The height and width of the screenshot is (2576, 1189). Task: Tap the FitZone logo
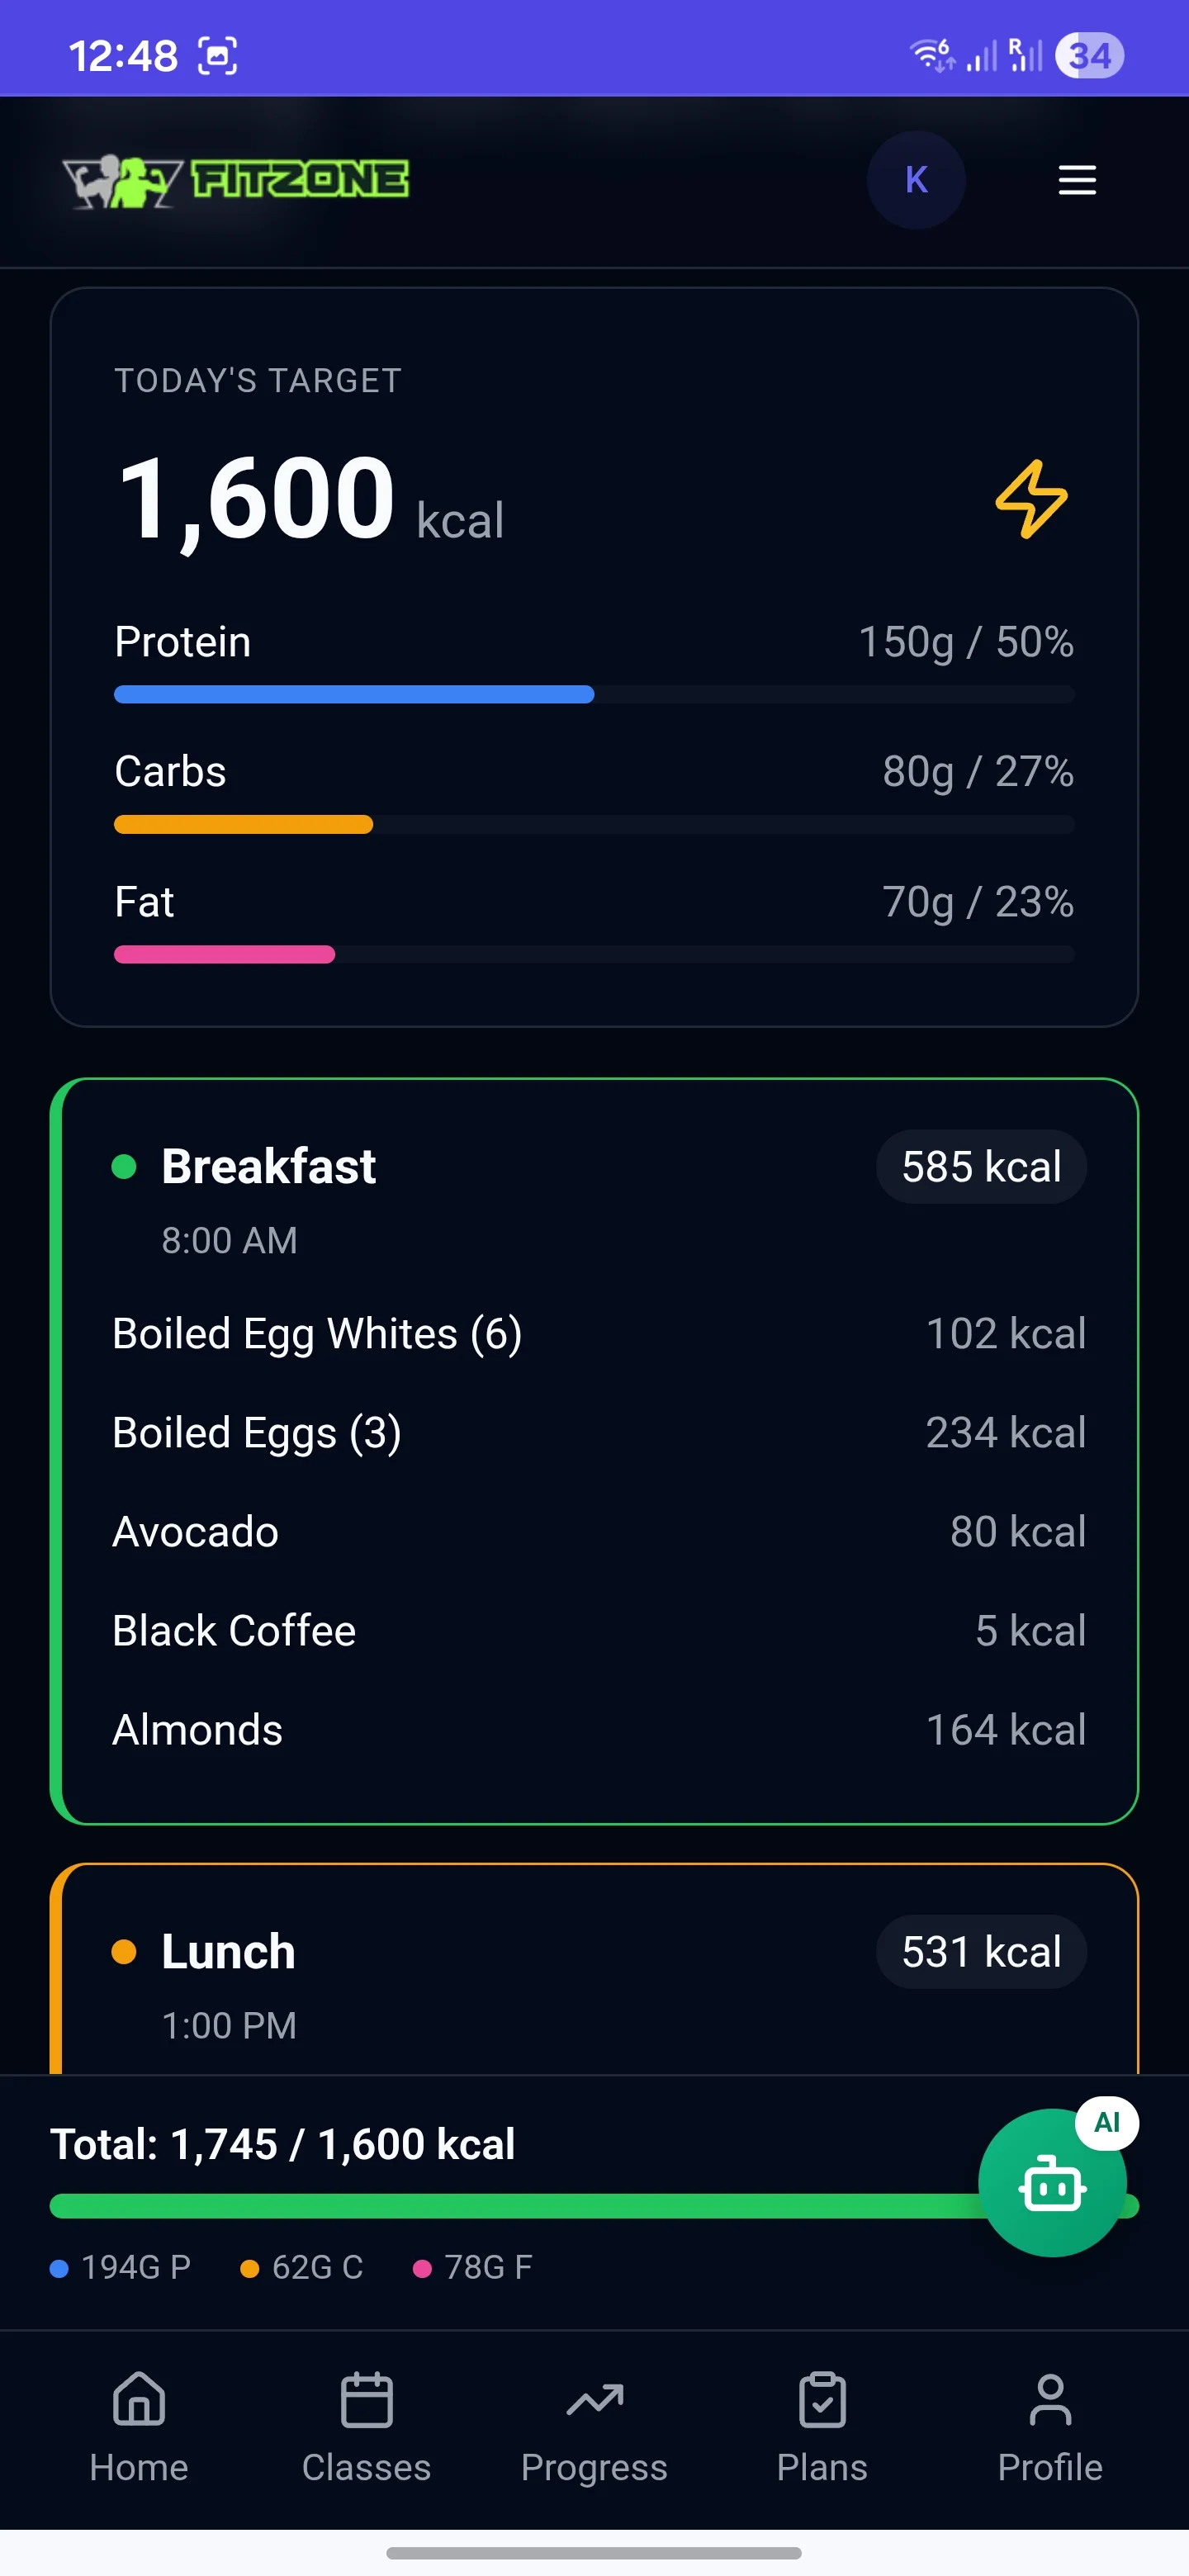coord(236,181)
